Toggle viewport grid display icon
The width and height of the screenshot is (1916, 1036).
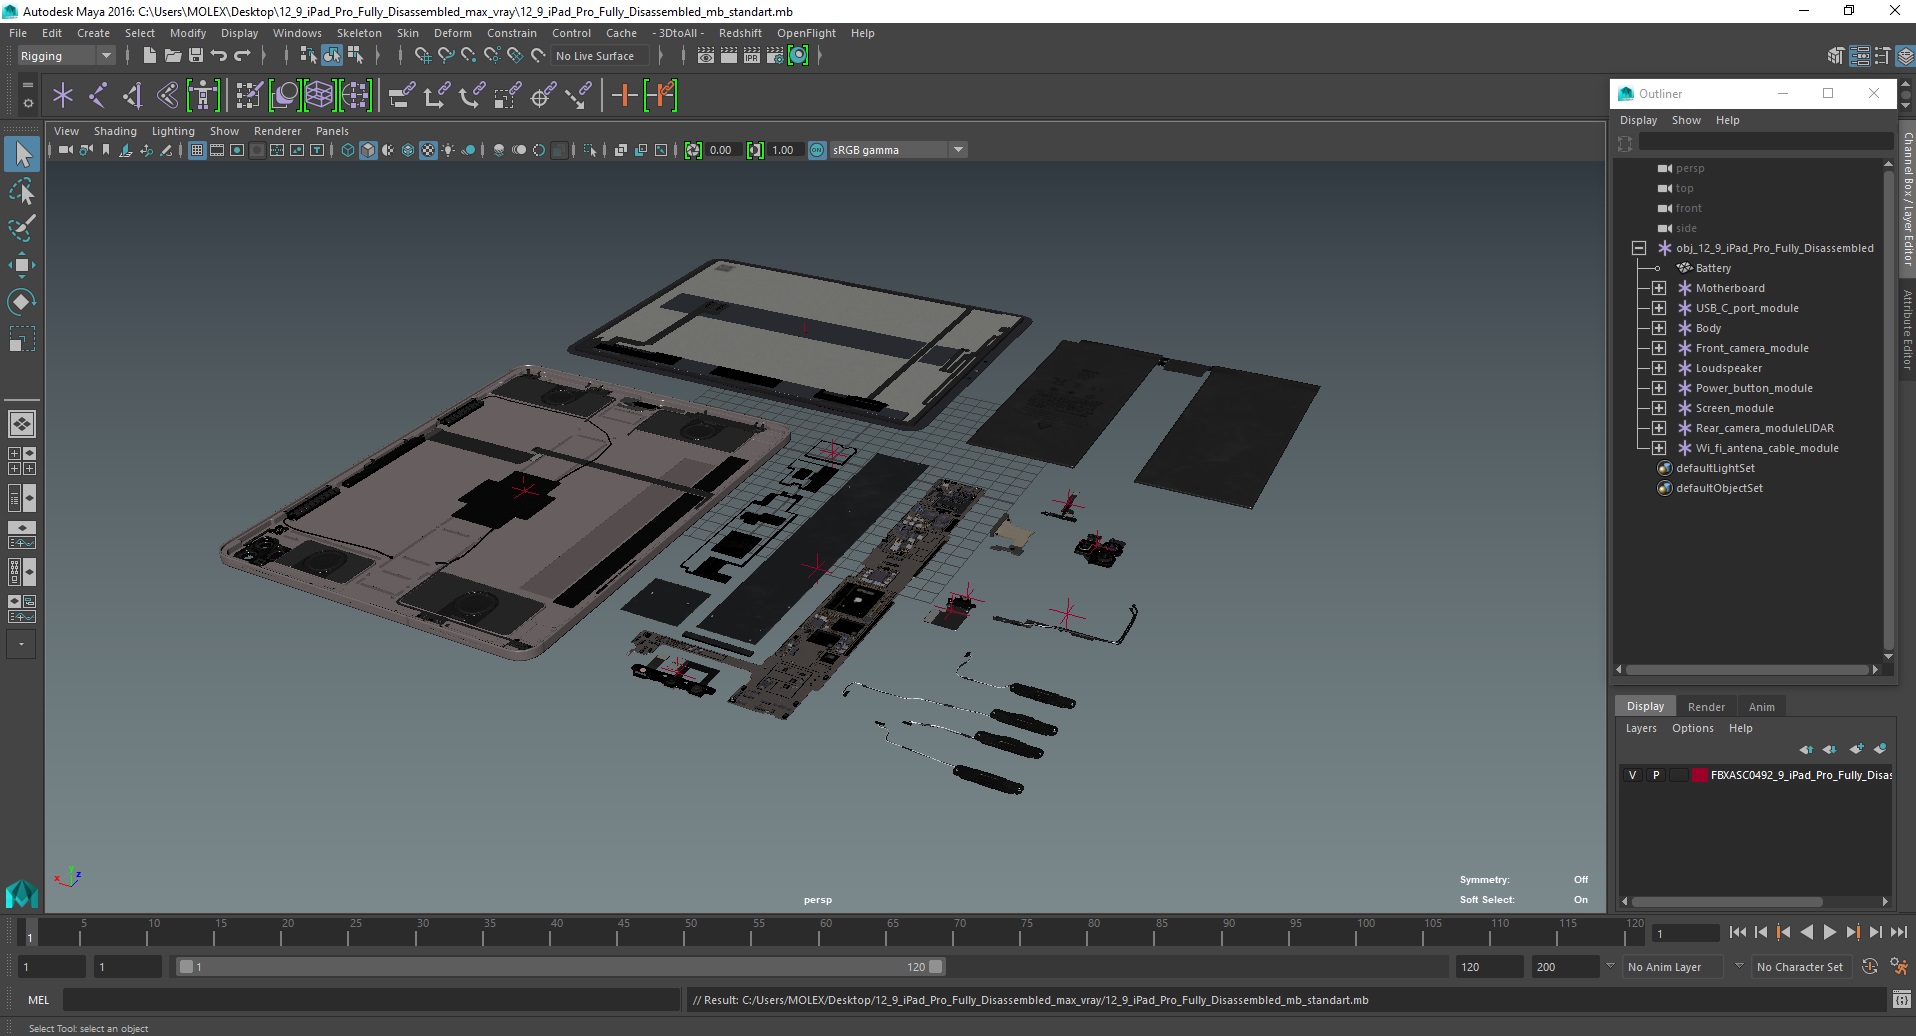[x=197, y=150]
